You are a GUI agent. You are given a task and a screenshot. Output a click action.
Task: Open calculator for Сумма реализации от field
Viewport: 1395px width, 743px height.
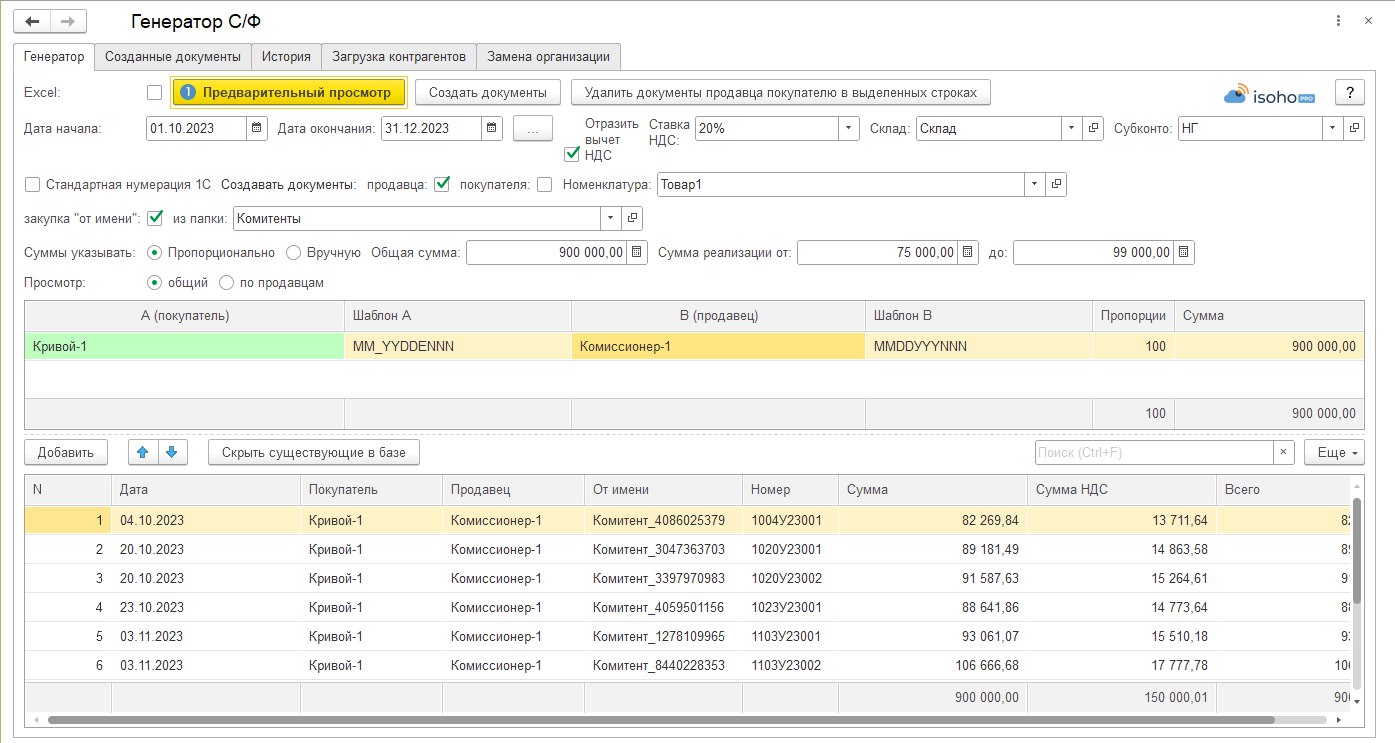[968, 253]
